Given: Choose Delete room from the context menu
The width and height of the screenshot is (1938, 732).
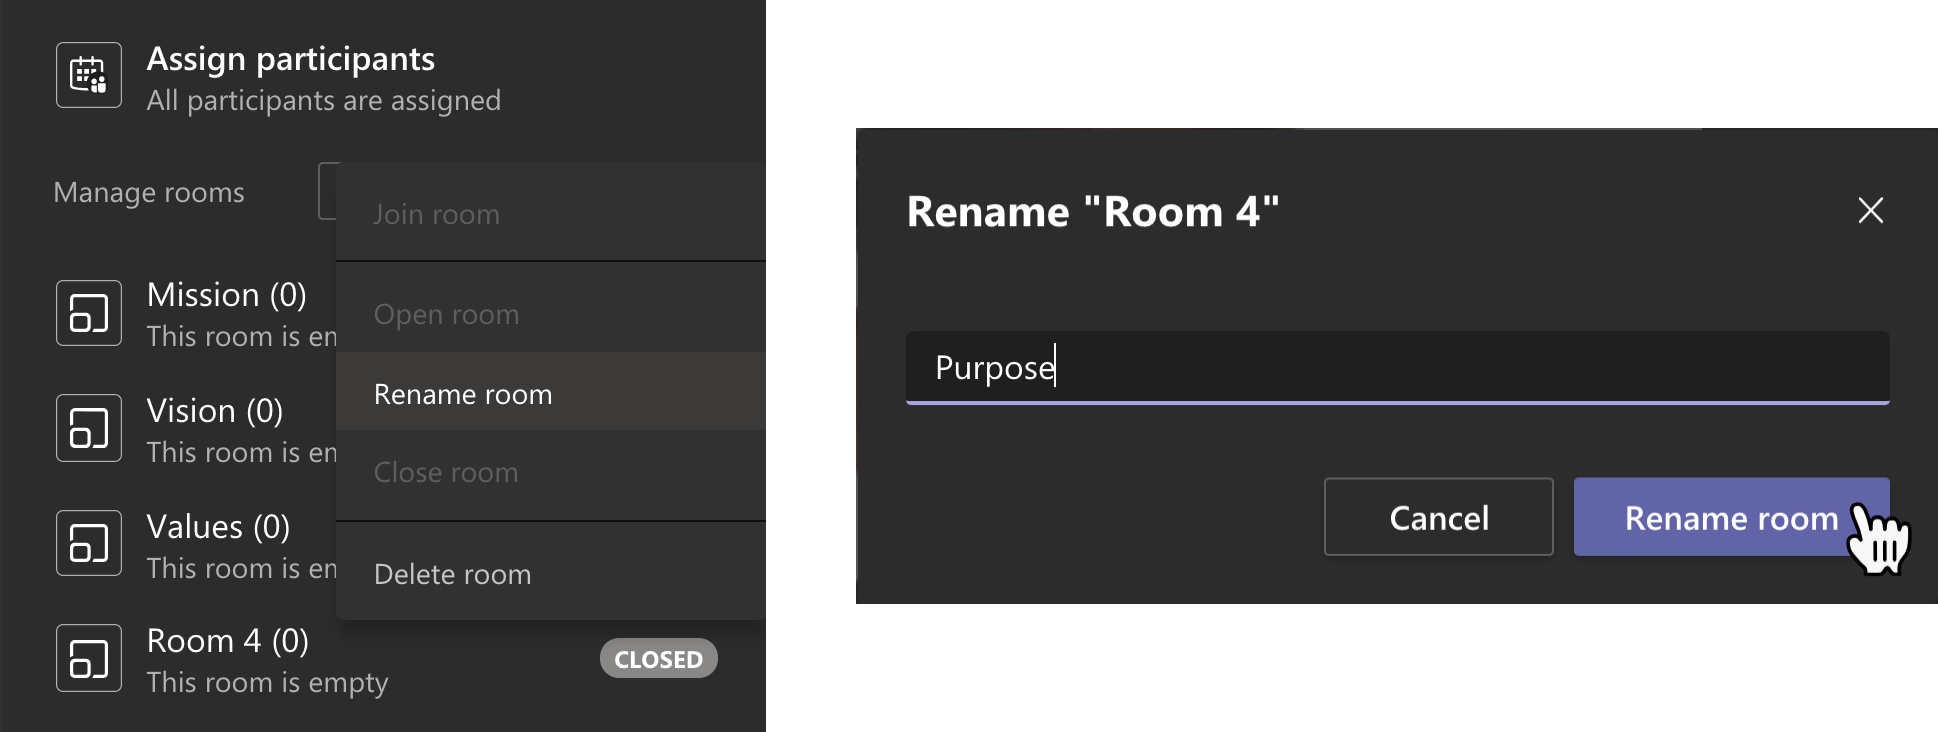Looking at the screenshot, I should coord(452,574).
